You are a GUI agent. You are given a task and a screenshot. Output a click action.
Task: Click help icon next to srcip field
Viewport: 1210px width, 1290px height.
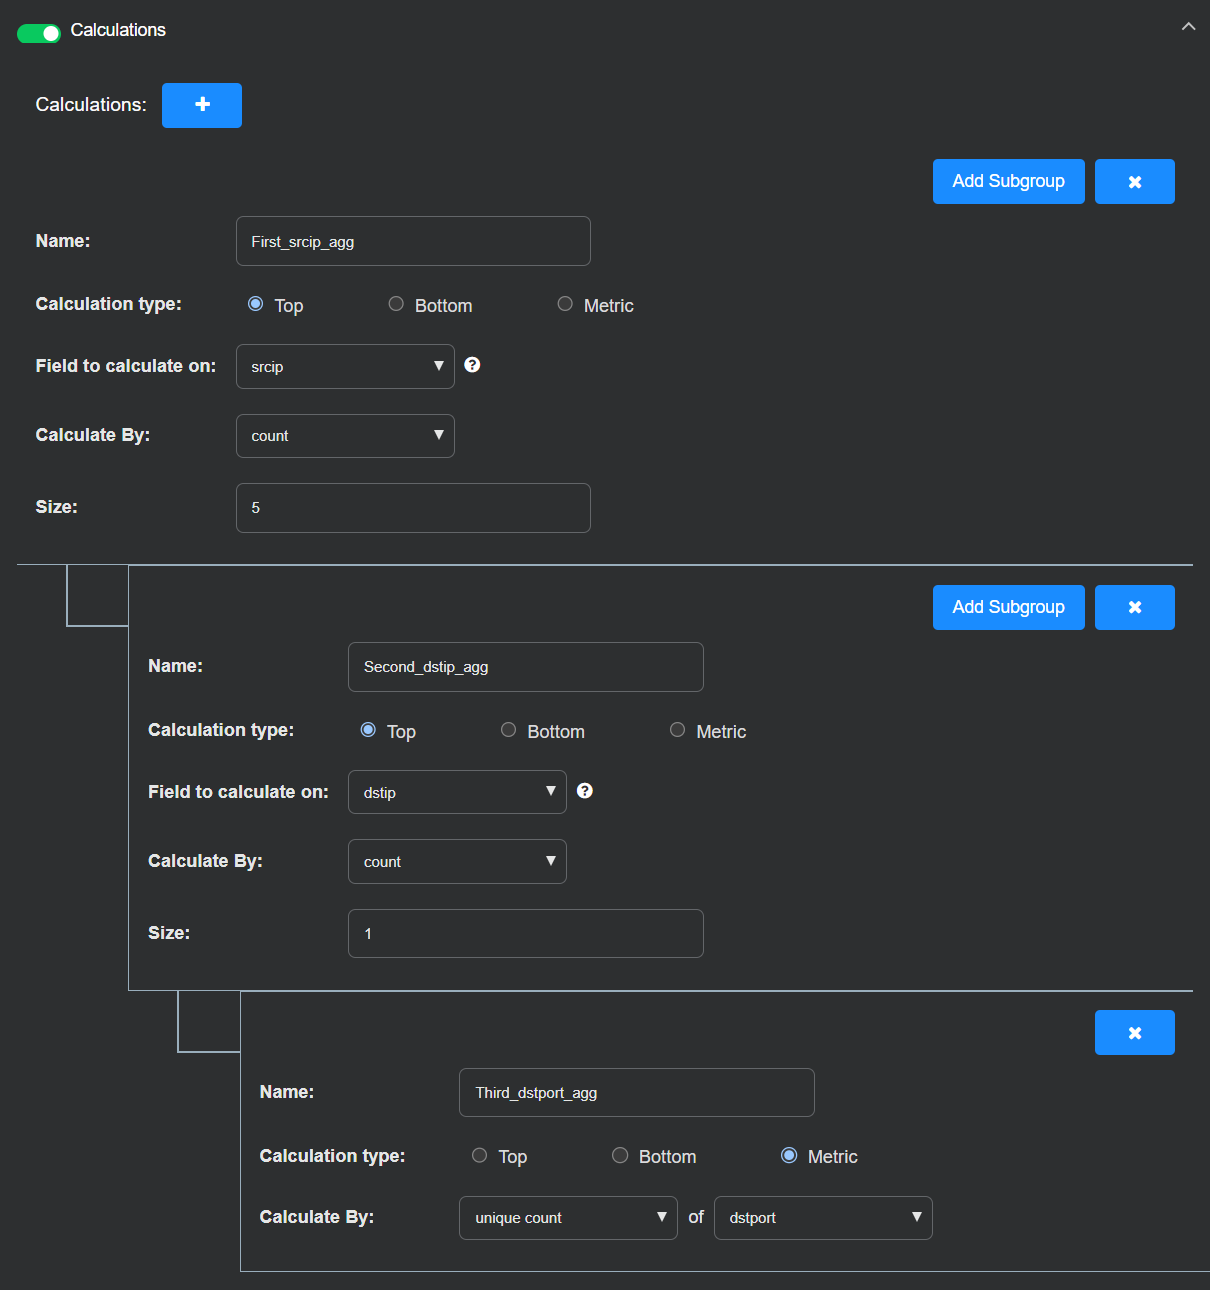[473, 365]
